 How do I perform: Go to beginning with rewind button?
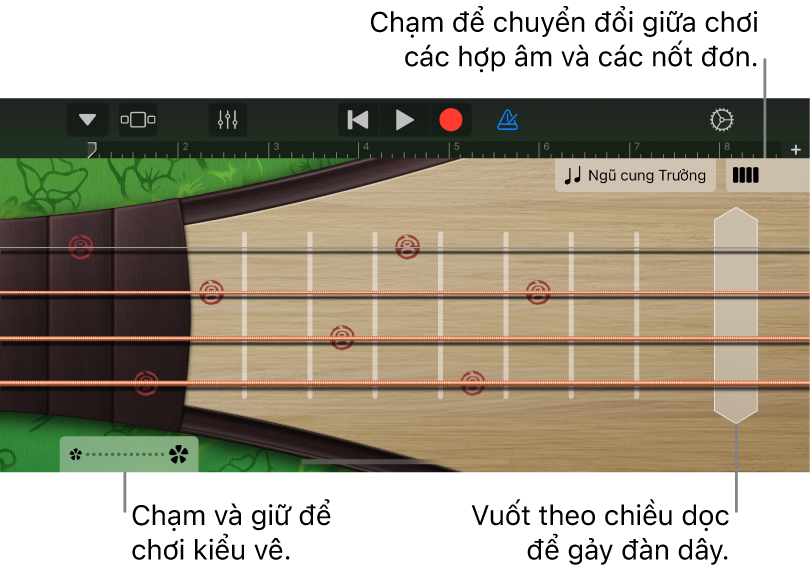[x=358, y=120]
